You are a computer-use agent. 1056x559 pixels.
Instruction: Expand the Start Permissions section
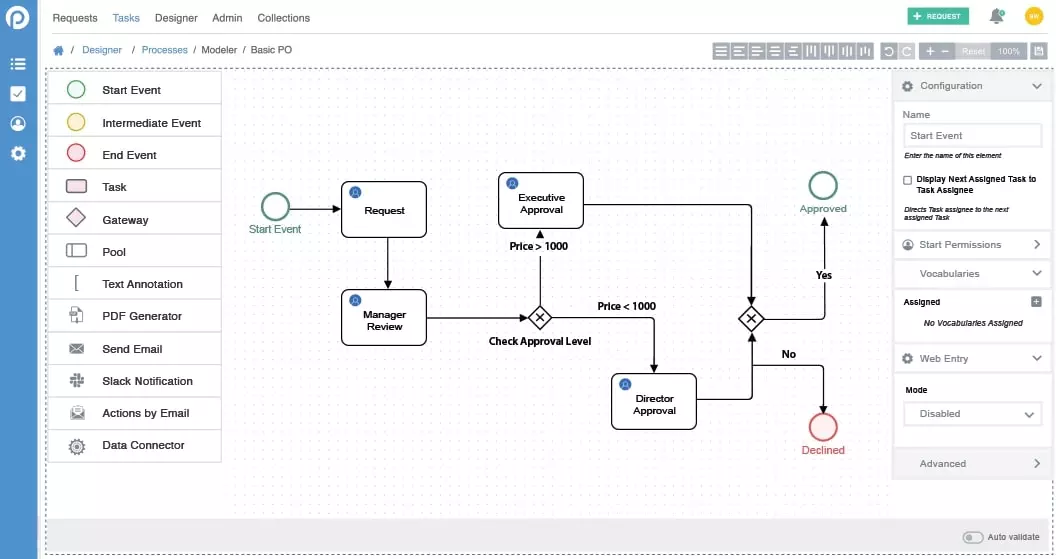click(972, 244)
